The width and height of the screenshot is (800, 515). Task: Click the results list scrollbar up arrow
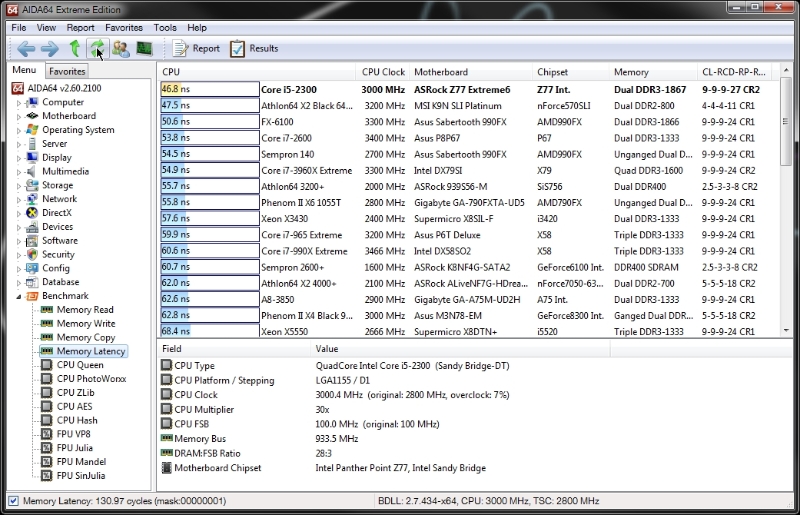coord(786,70)
